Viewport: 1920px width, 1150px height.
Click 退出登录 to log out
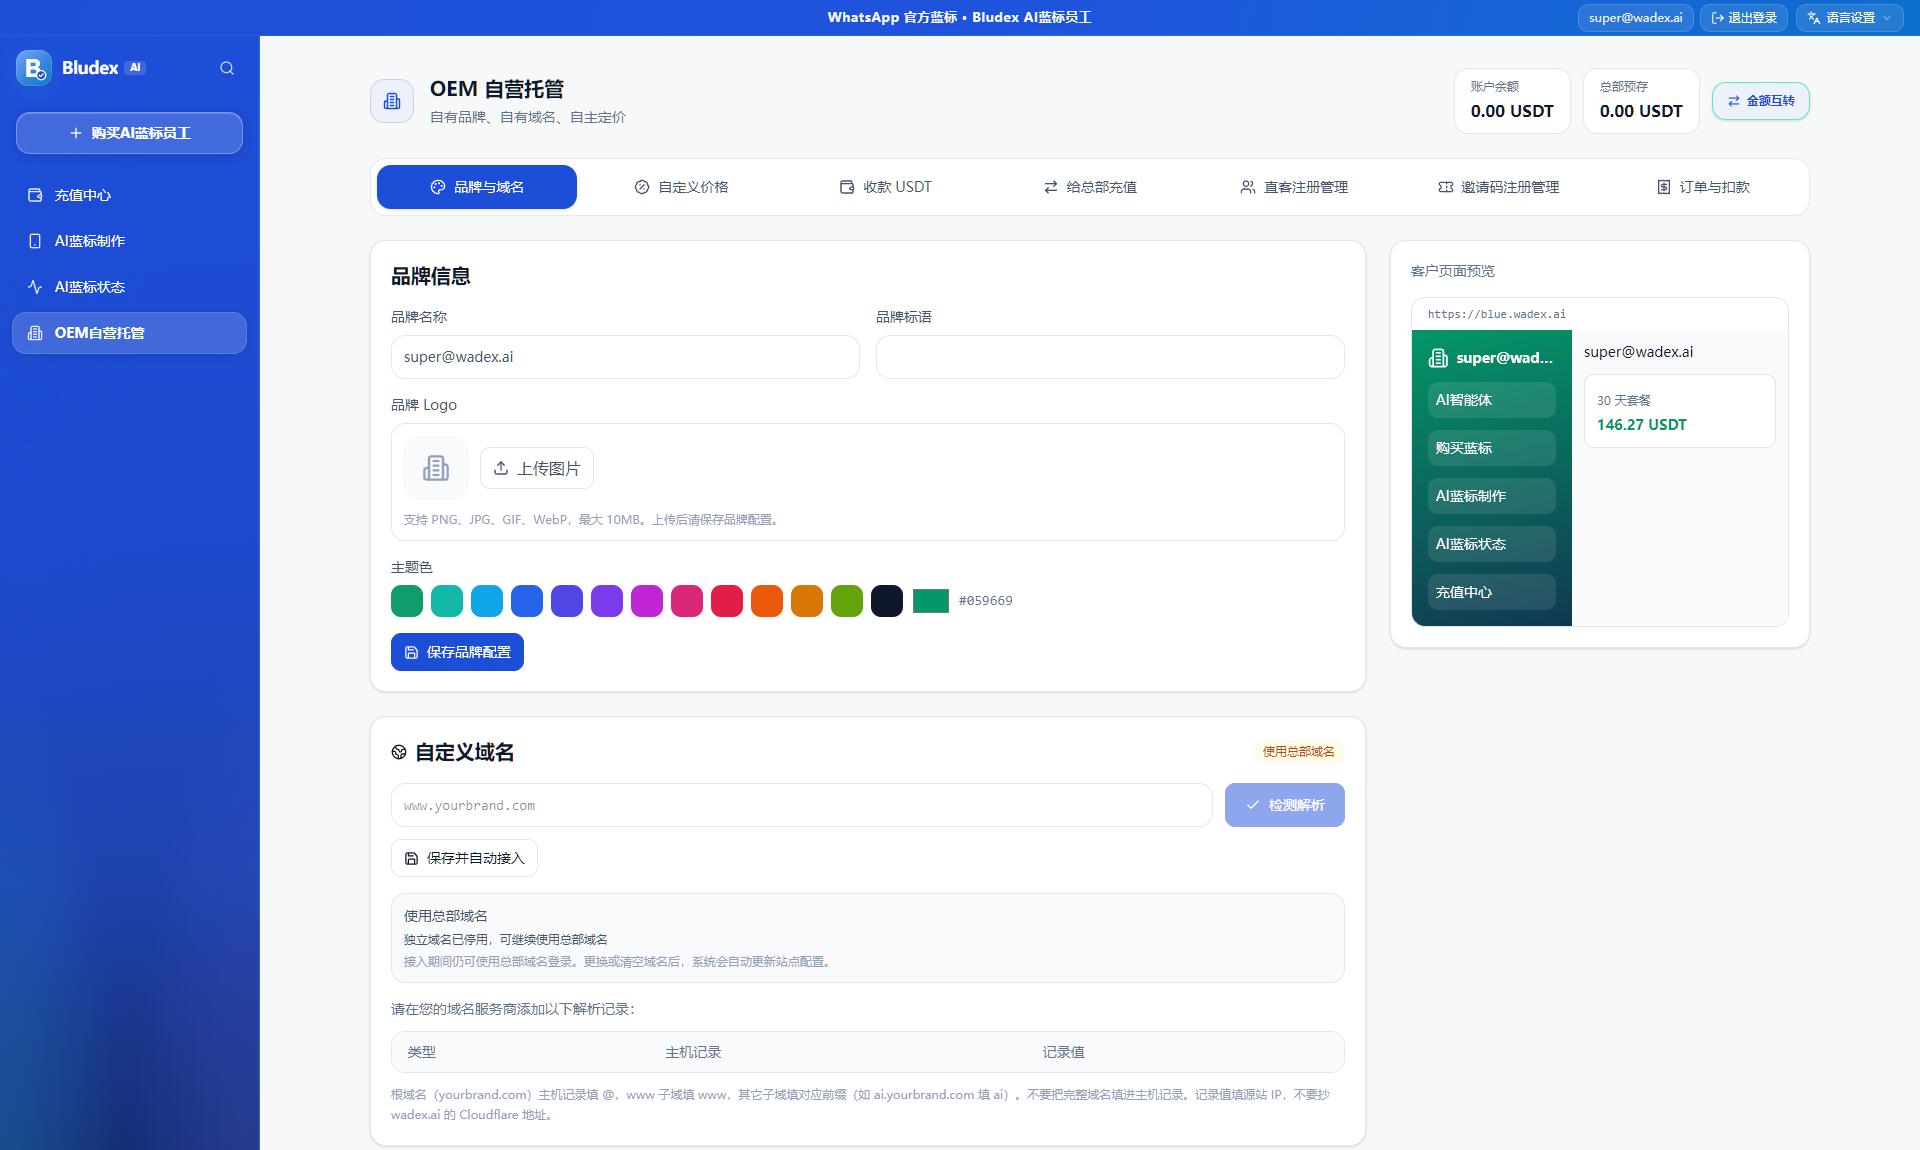pos(1744,18)
